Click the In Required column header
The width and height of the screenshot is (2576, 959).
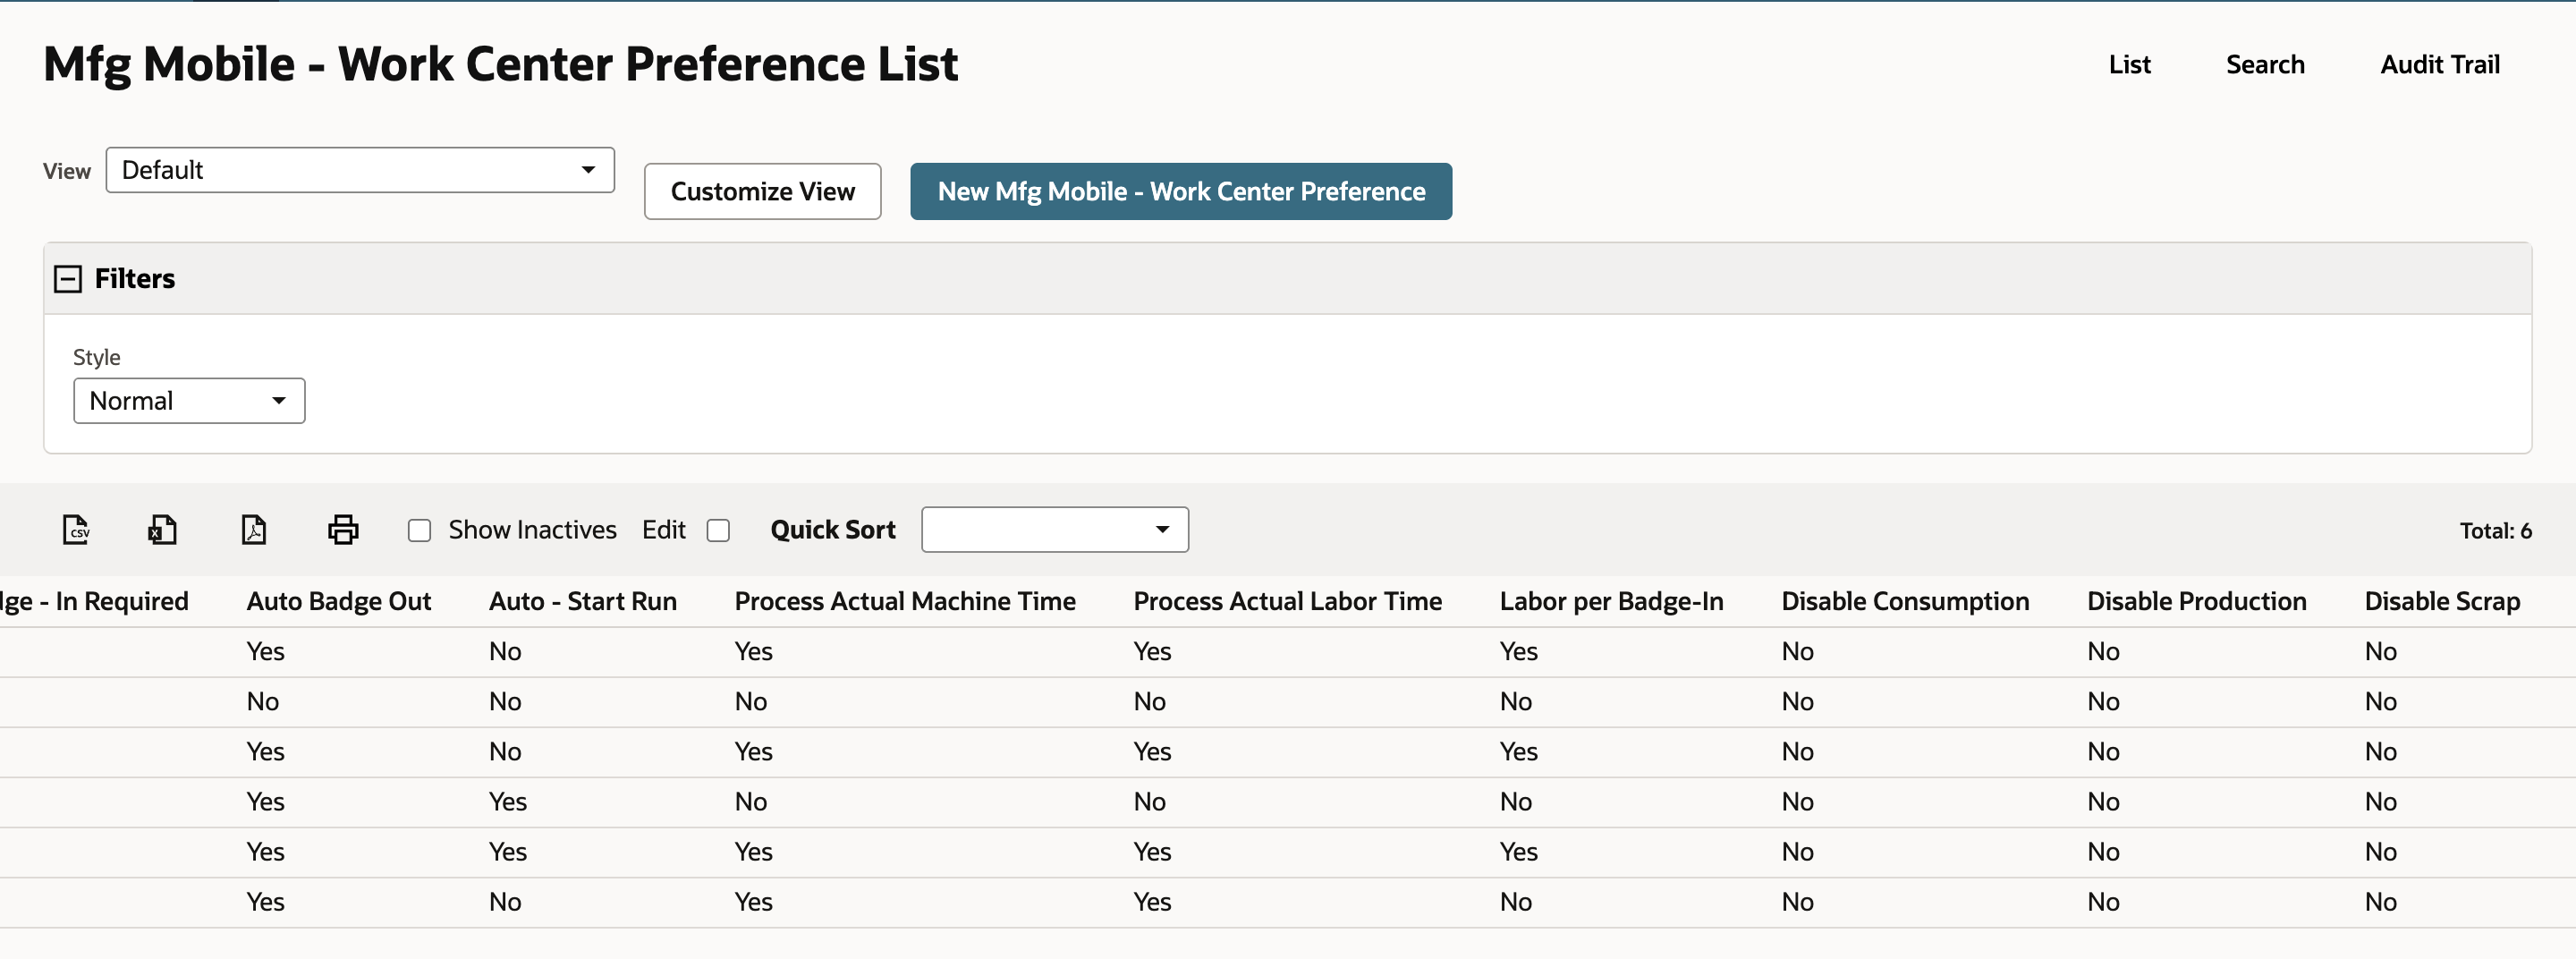click(x=94, y=601)
